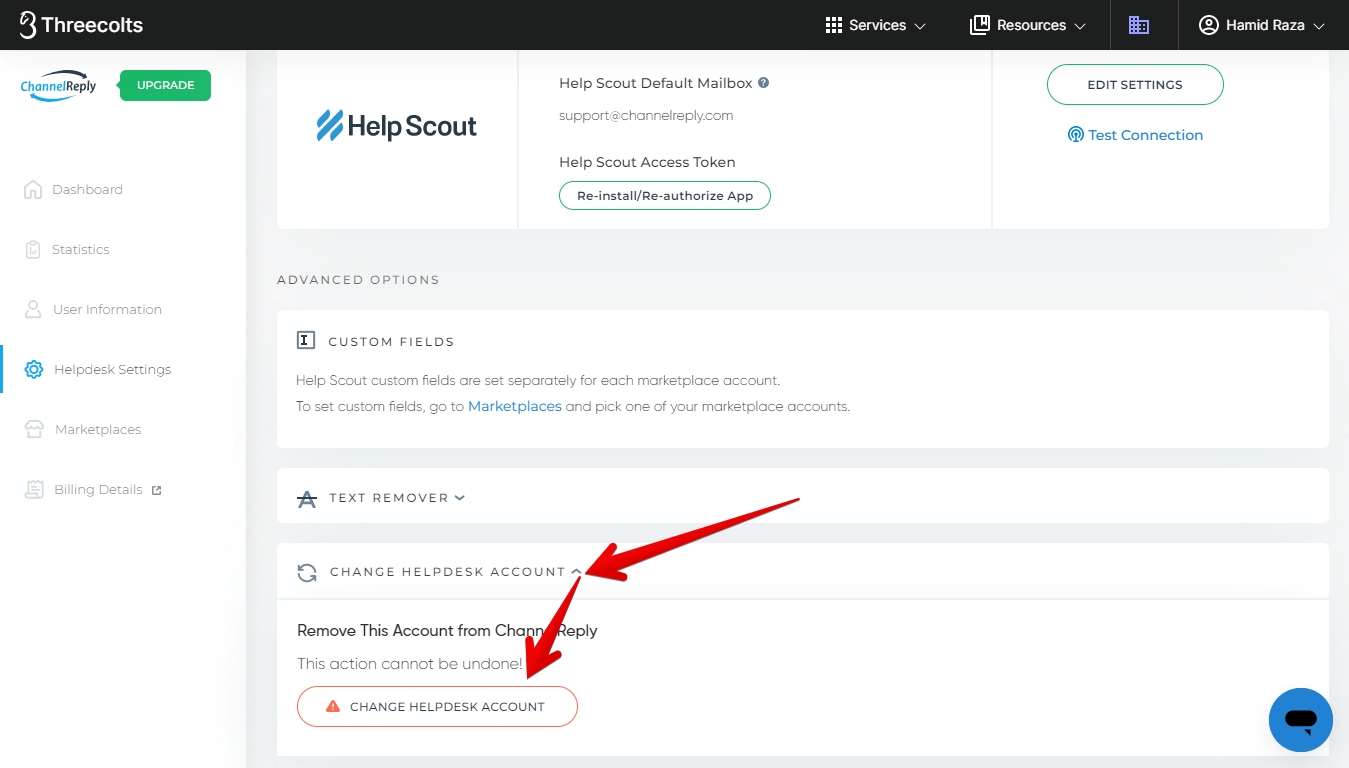Click Re-install/Re-authorize App button

pyautogui.click(x=665, y=196)
